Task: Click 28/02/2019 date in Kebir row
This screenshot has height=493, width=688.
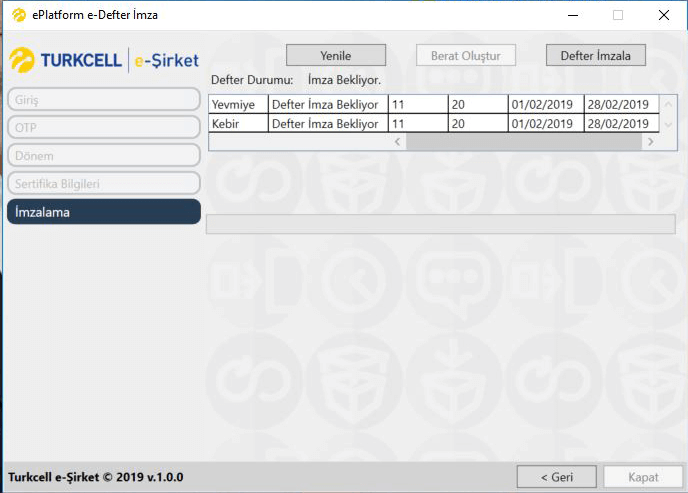Action: (622, 124)
